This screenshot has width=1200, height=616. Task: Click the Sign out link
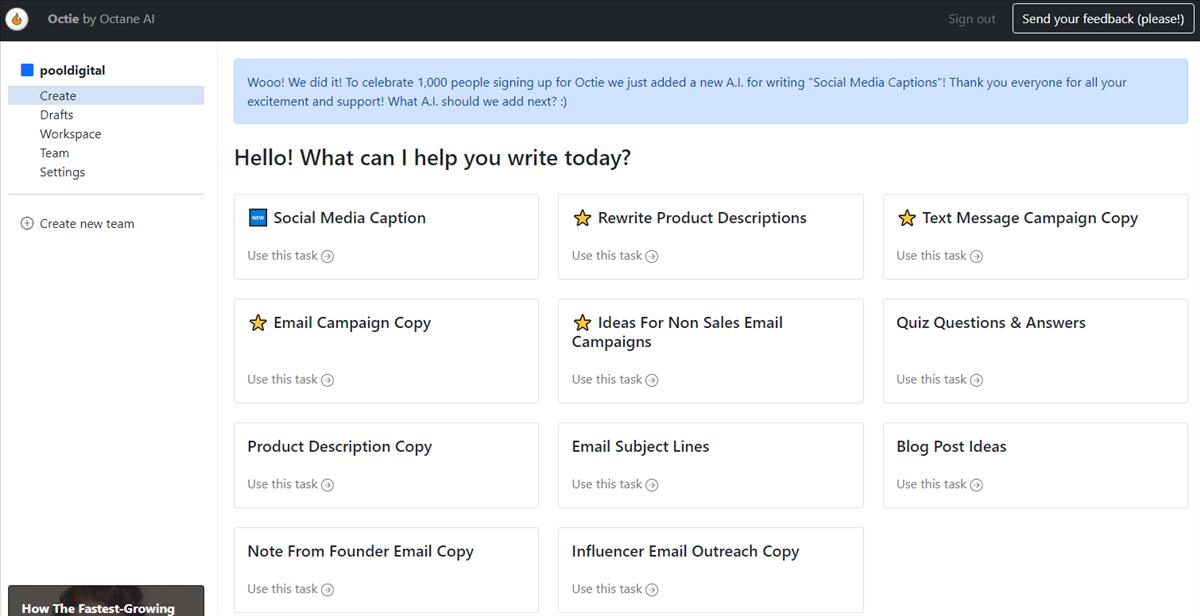pyautogui.click(x=972, y=19)
